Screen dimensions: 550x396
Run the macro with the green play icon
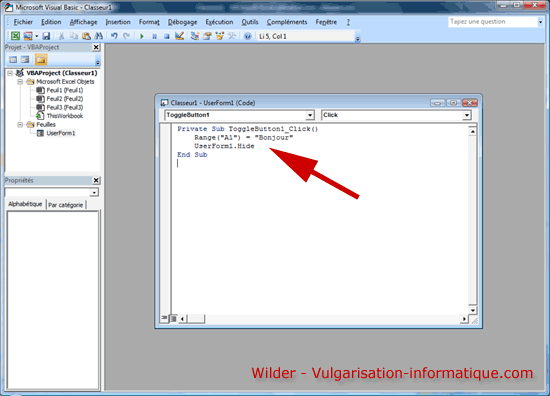coord(142,36)
